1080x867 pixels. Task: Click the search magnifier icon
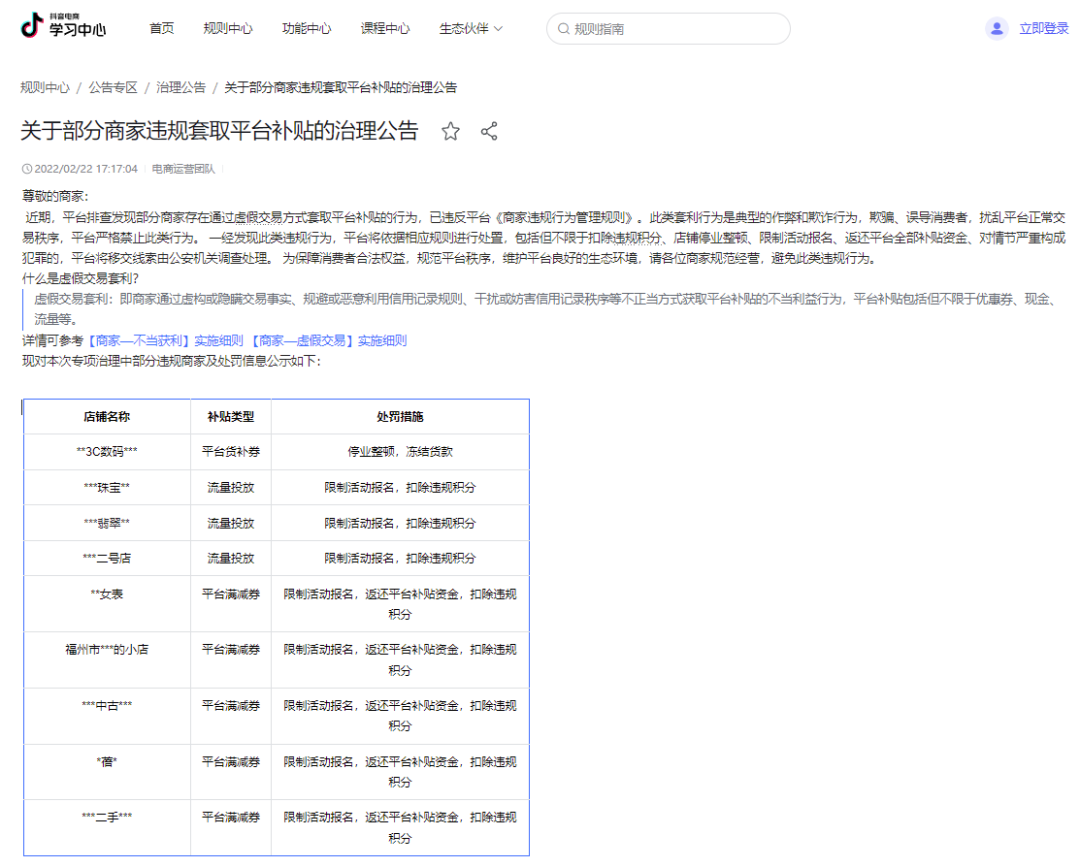point(564,29)
